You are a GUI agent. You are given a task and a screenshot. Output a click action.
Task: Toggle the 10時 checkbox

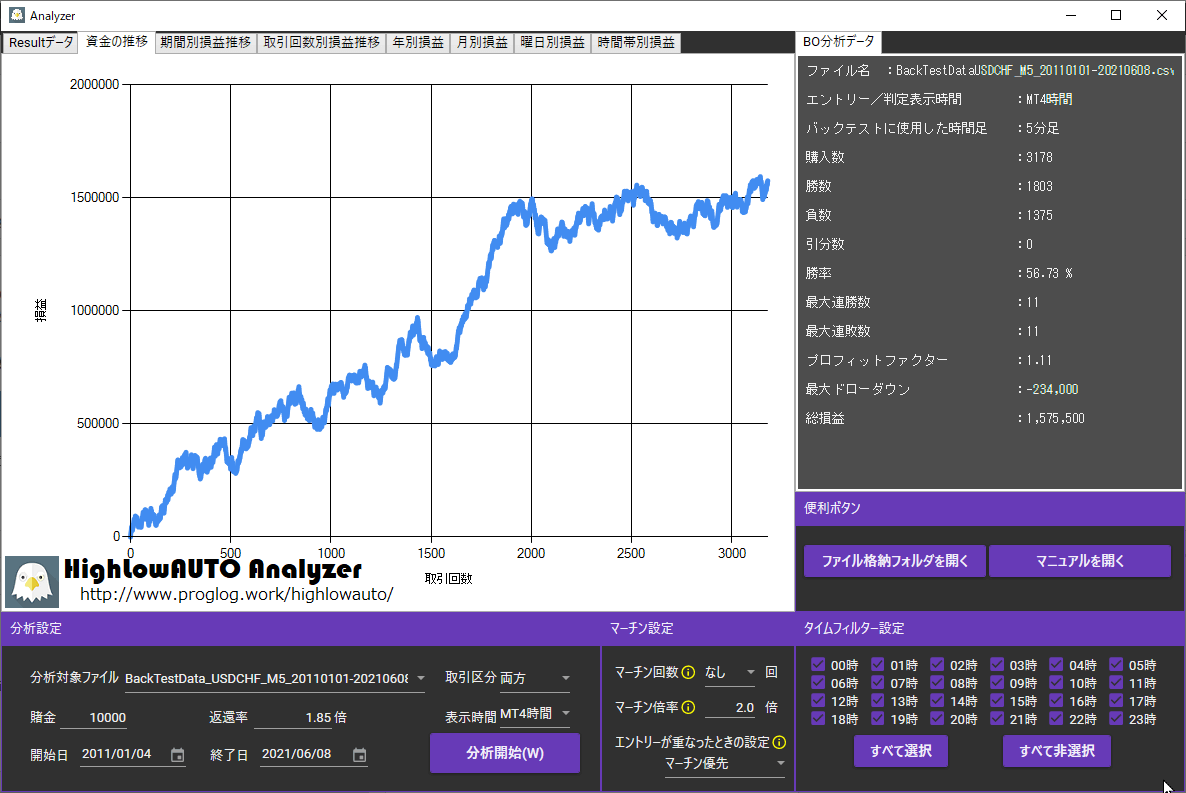point(1056,683)
